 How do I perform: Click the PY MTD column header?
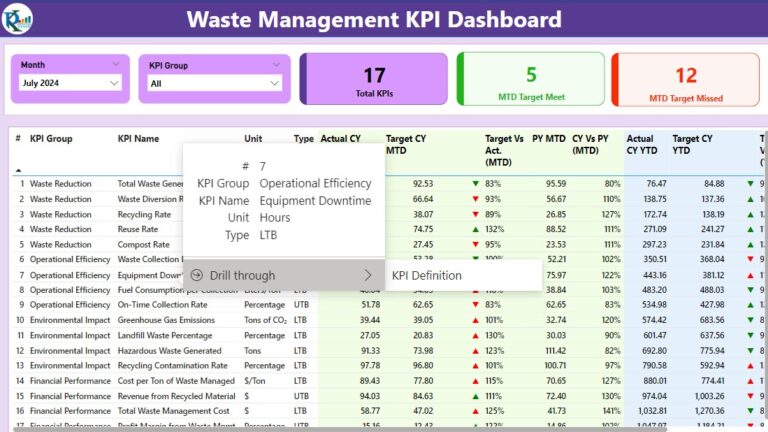(549, 139)
